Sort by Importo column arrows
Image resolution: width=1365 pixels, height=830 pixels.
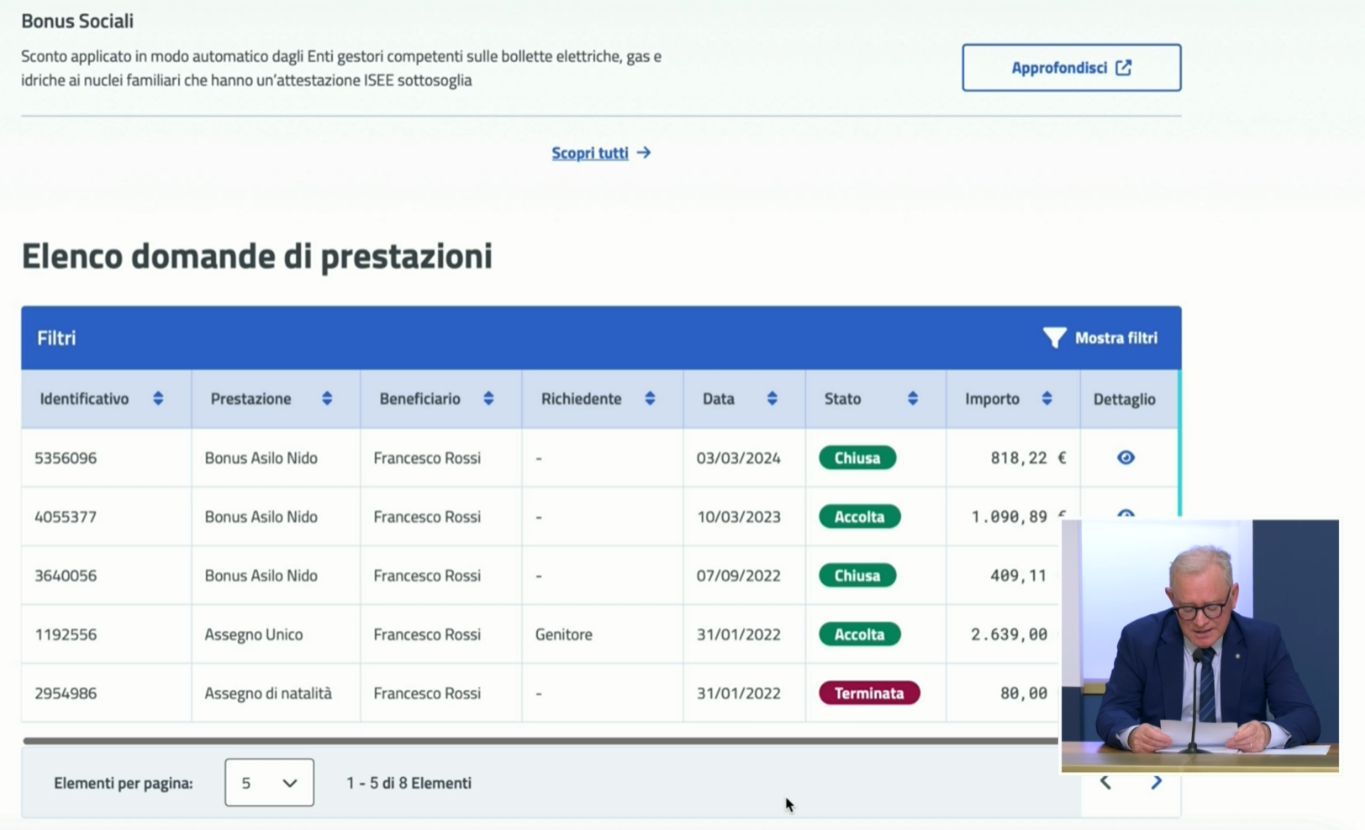point(1047,399)
